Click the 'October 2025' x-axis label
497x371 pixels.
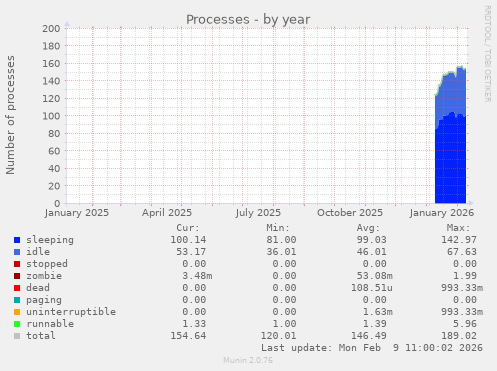(350, 213)
